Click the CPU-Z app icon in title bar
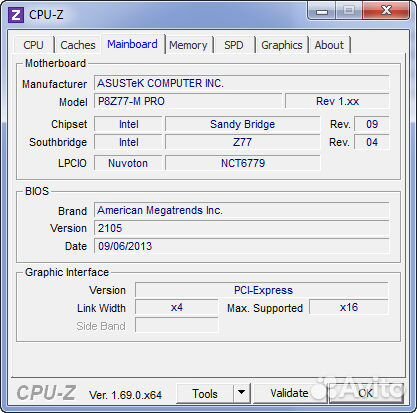The height and width of the screenshot is (413, 417). [16, 15]
